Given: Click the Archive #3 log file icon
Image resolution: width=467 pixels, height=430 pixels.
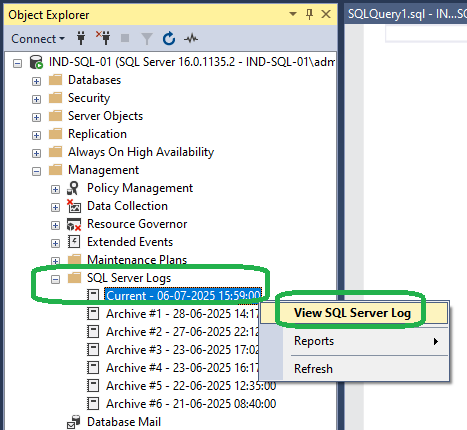Looking at the screenshot, I should 93,350.
